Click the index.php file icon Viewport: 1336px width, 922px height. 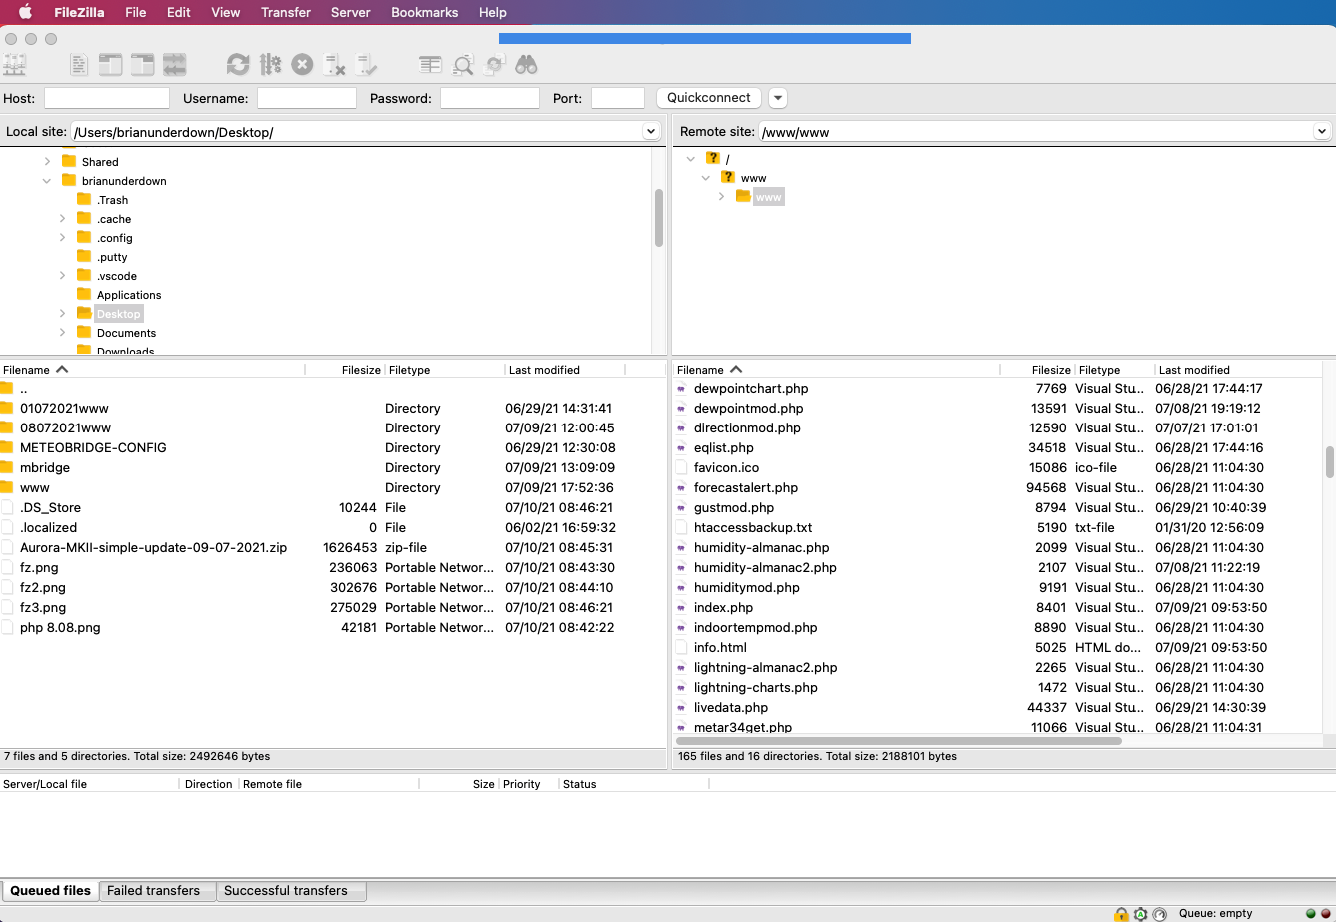point(682,607)
